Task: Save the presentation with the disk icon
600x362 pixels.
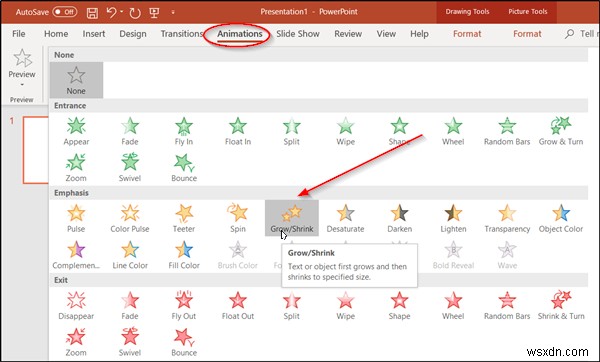Action: coord(92,13)
